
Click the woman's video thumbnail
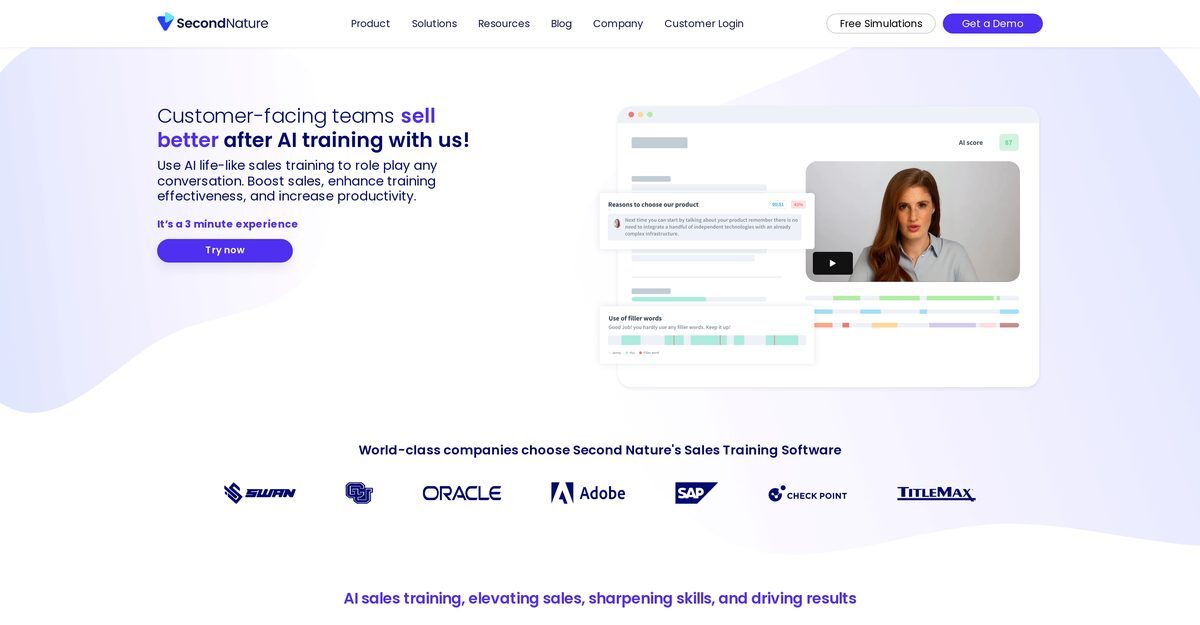click(x=913, y=221)
